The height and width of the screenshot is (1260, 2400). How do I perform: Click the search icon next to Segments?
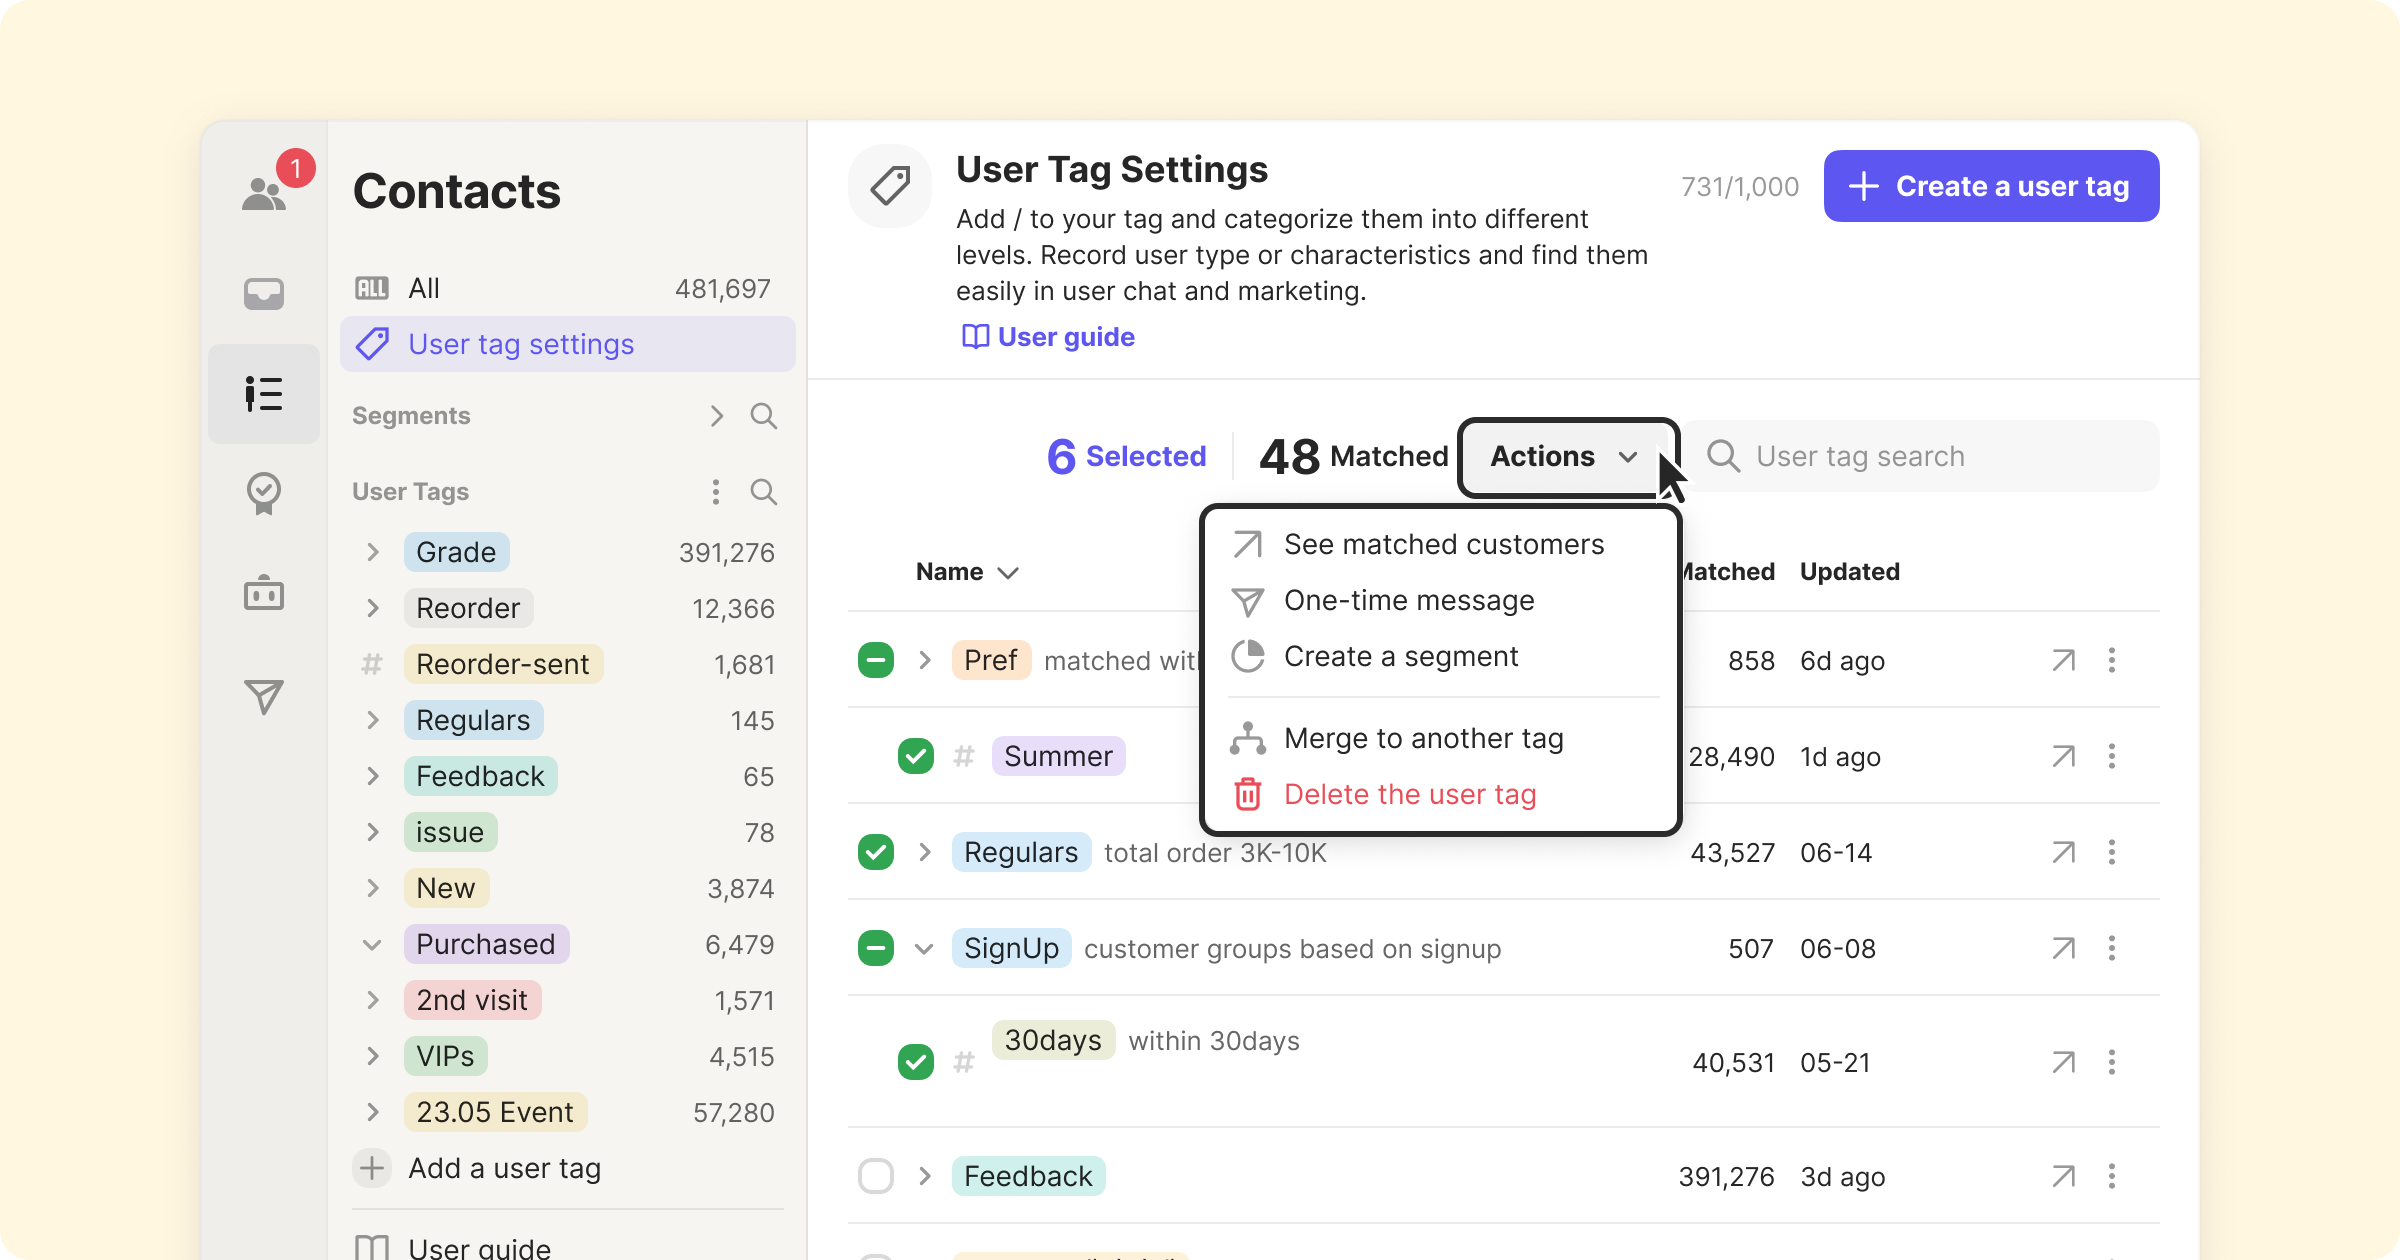click(x=764, y=416)
